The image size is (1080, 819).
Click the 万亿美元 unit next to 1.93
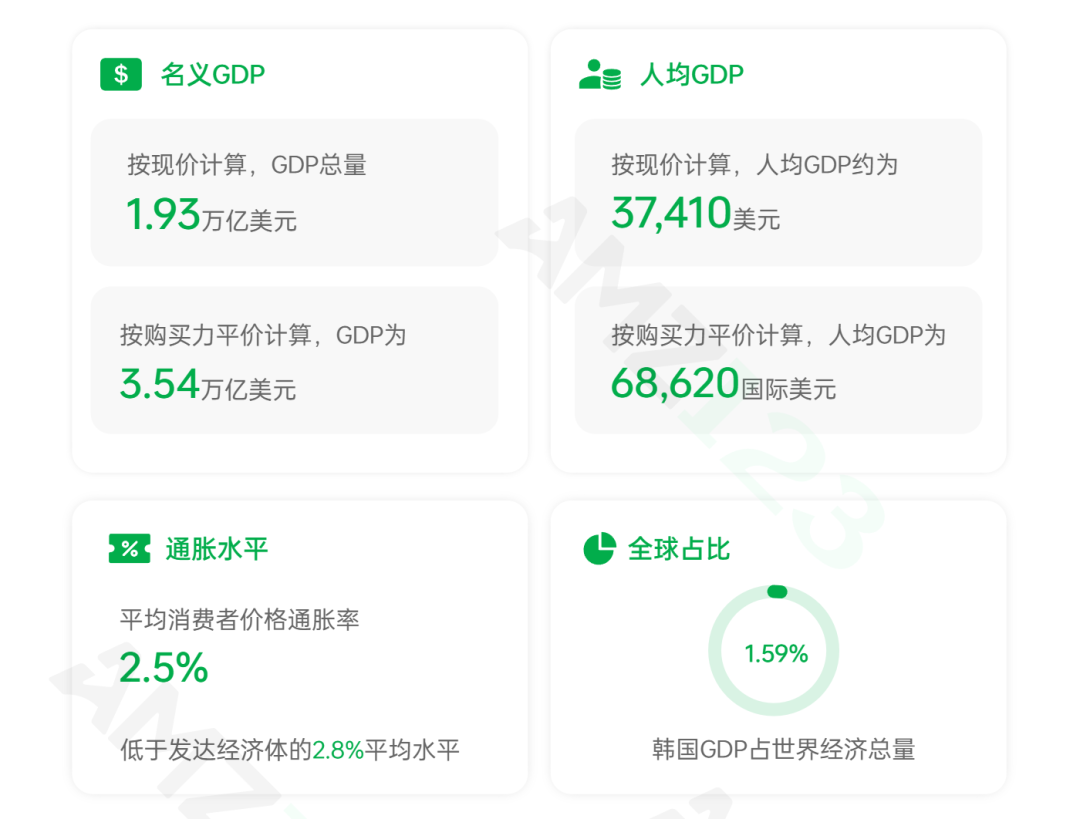pos(249,220)
